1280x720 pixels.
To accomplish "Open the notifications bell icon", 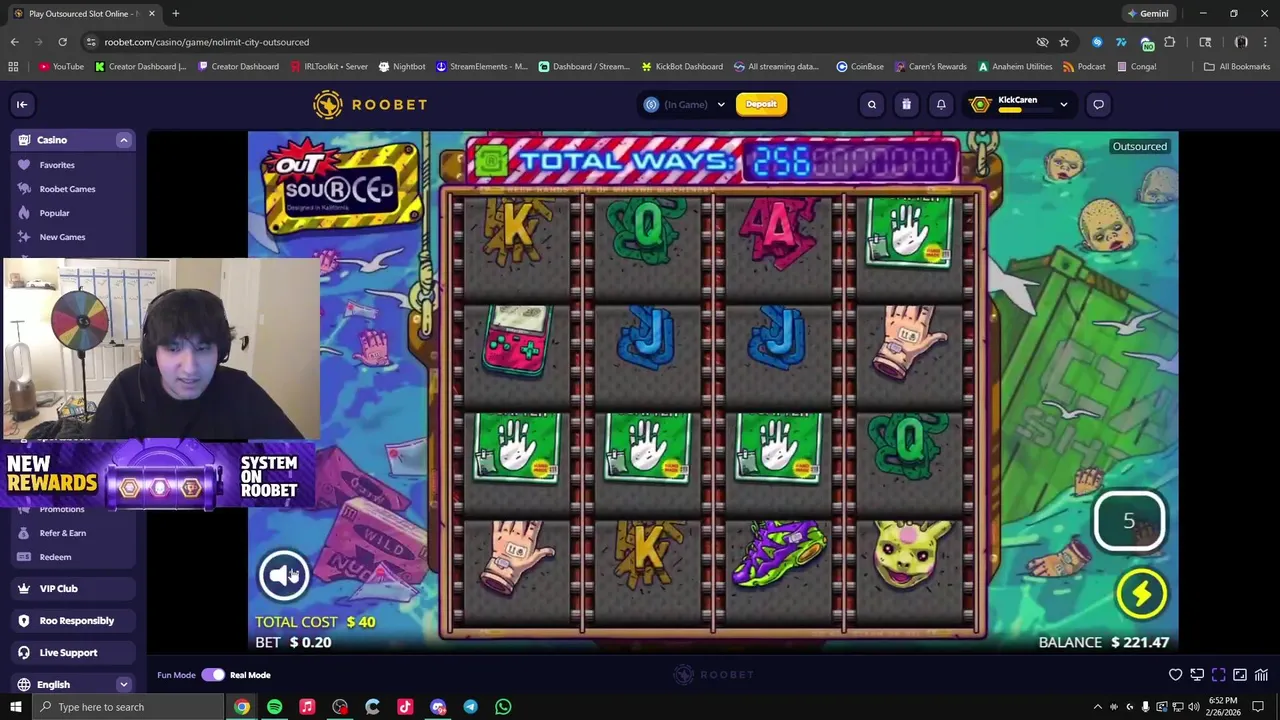I will (x=941, y=104).
